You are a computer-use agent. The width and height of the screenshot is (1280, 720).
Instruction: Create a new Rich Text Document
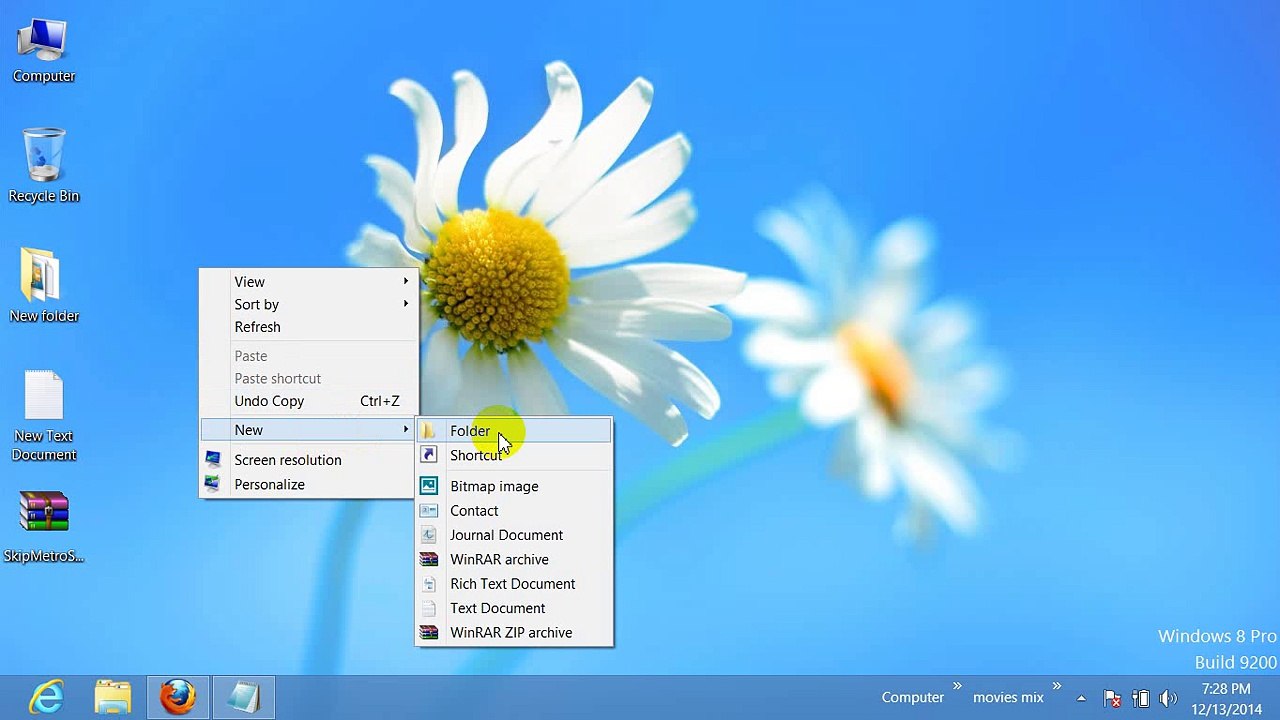point(514,584)
